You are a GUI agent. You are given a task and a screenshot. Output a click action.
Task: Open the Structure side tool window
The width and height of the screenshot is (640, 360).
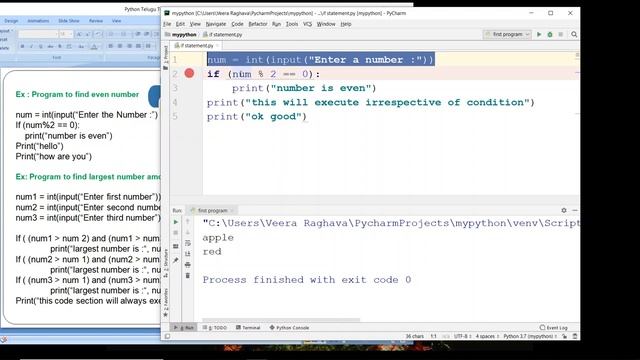pos(166,263)
